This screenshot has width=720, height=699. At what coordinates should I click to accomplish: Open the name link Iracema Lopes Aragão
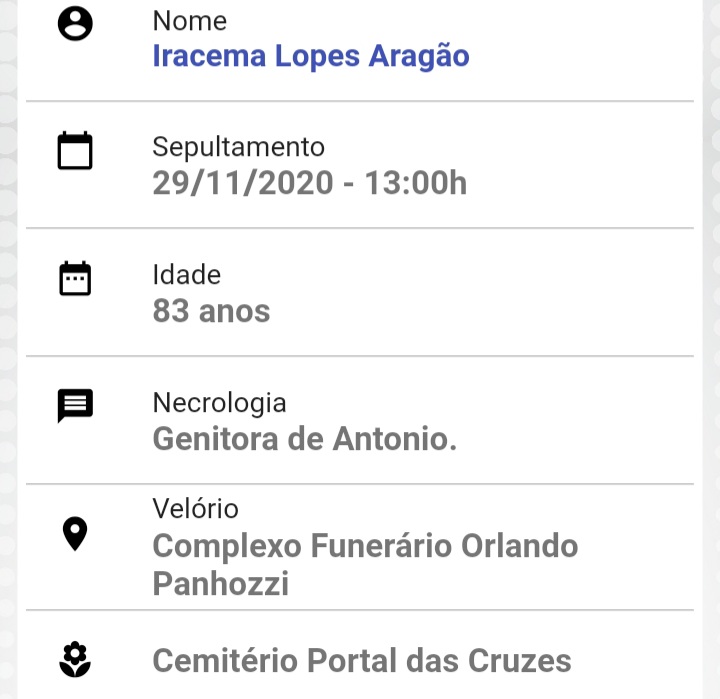point(311,57)
